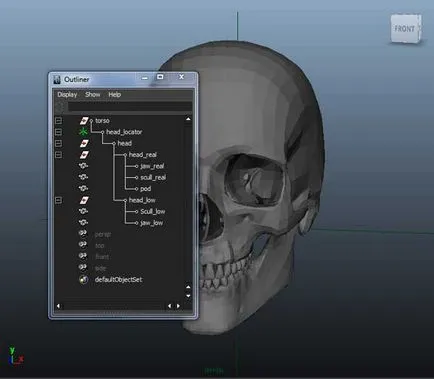The image size is (434, 379).
Task: Collapse the torso node
Action: [x=58, y=120]
